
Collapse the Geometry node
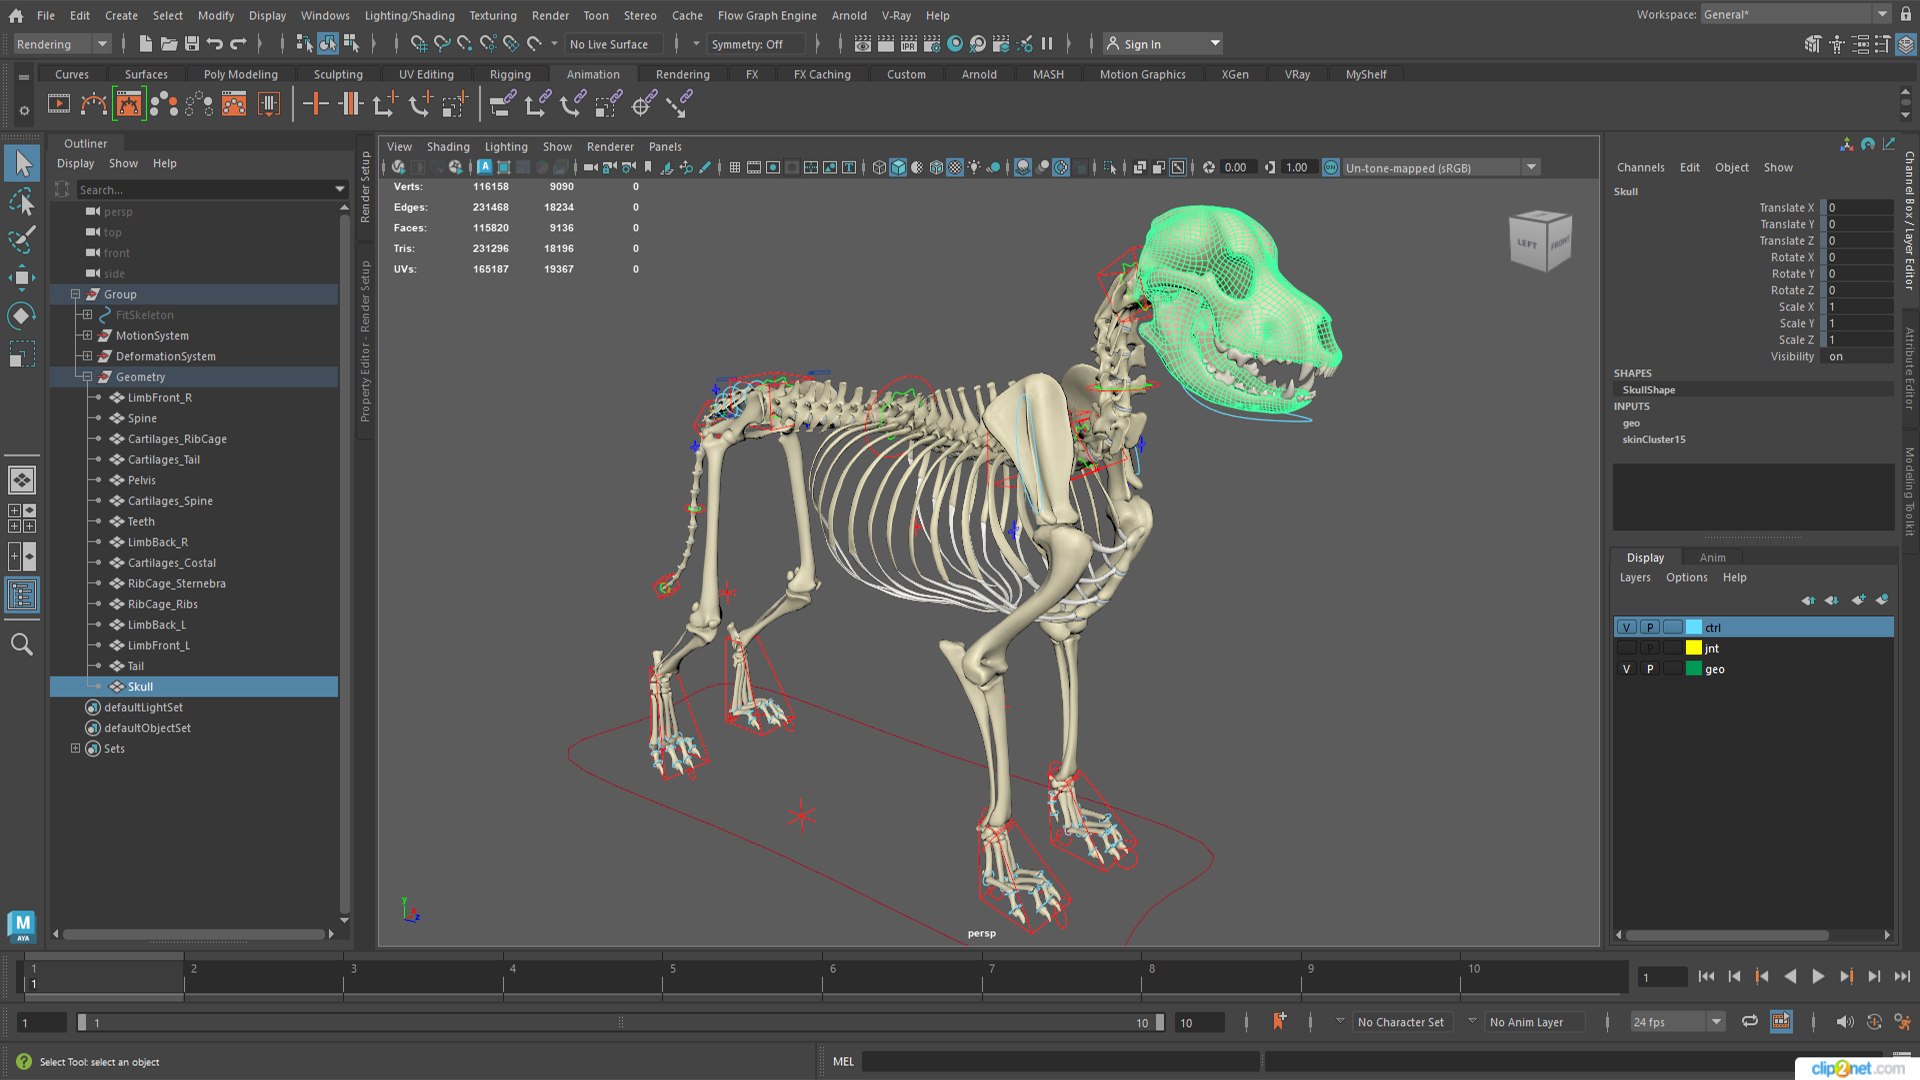(87, 376)
